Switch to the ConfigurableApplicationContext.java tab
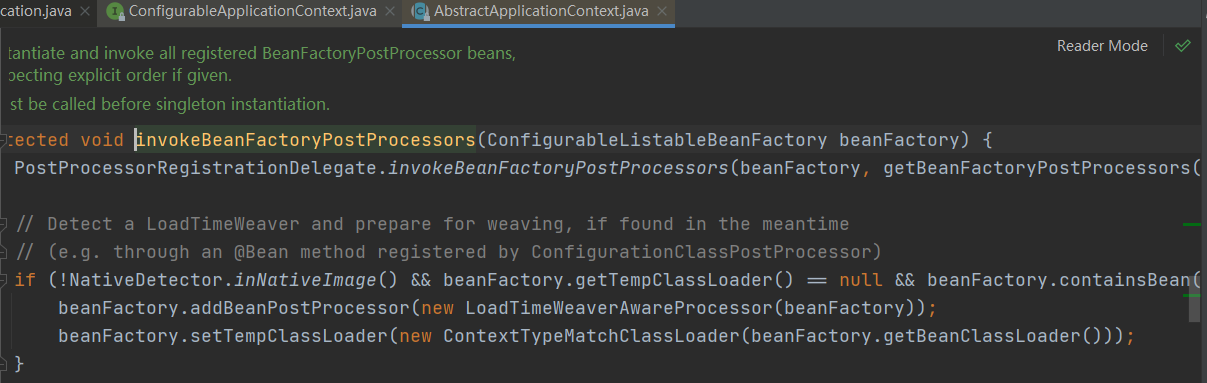The image size is (1207, 383). 253,13
